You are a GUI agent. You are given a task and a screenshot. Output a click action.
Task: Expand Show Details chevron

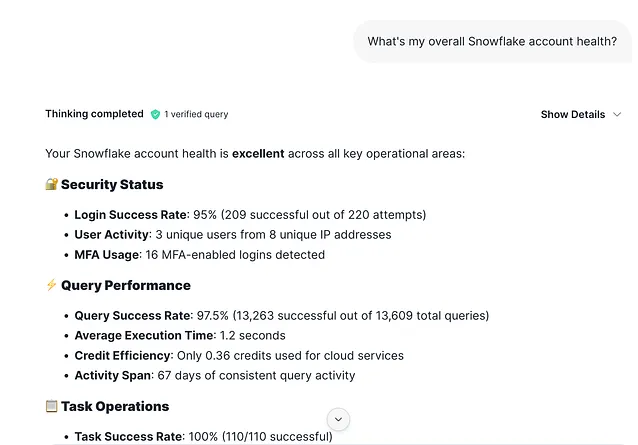pos(617,115)
